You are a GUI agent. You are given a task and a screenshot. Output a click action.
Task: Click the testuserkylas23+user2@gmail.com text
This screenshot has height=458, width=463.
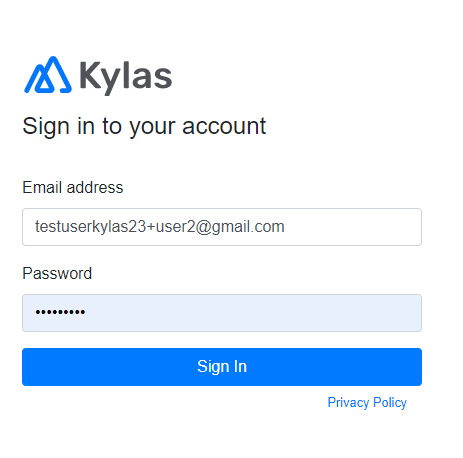(x=160, y=227)
